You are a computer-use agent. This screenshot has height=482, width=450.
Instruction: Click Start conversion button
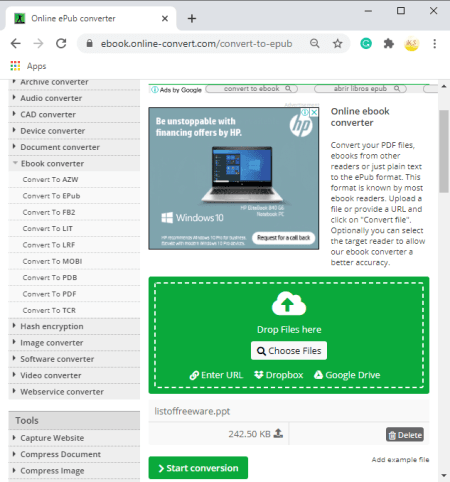pos(198,468)
